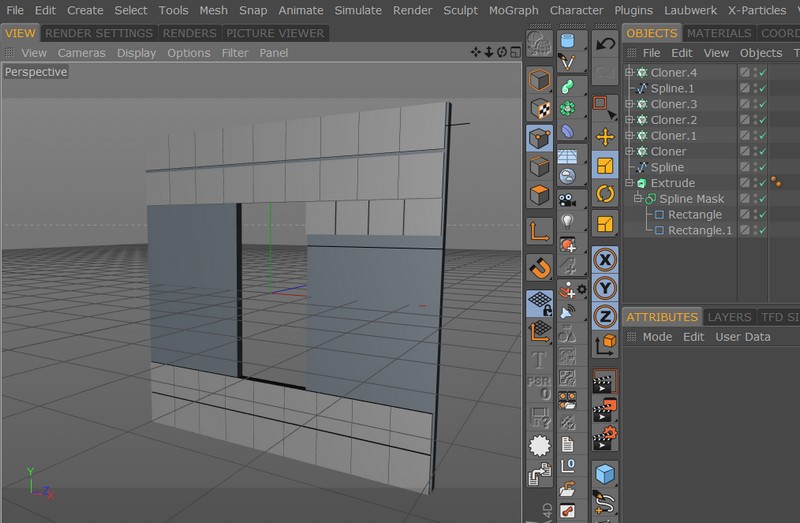This screenshot has width=800, height=523.
Task: Collapse the Spline Mask tree node
Action: 638,198
